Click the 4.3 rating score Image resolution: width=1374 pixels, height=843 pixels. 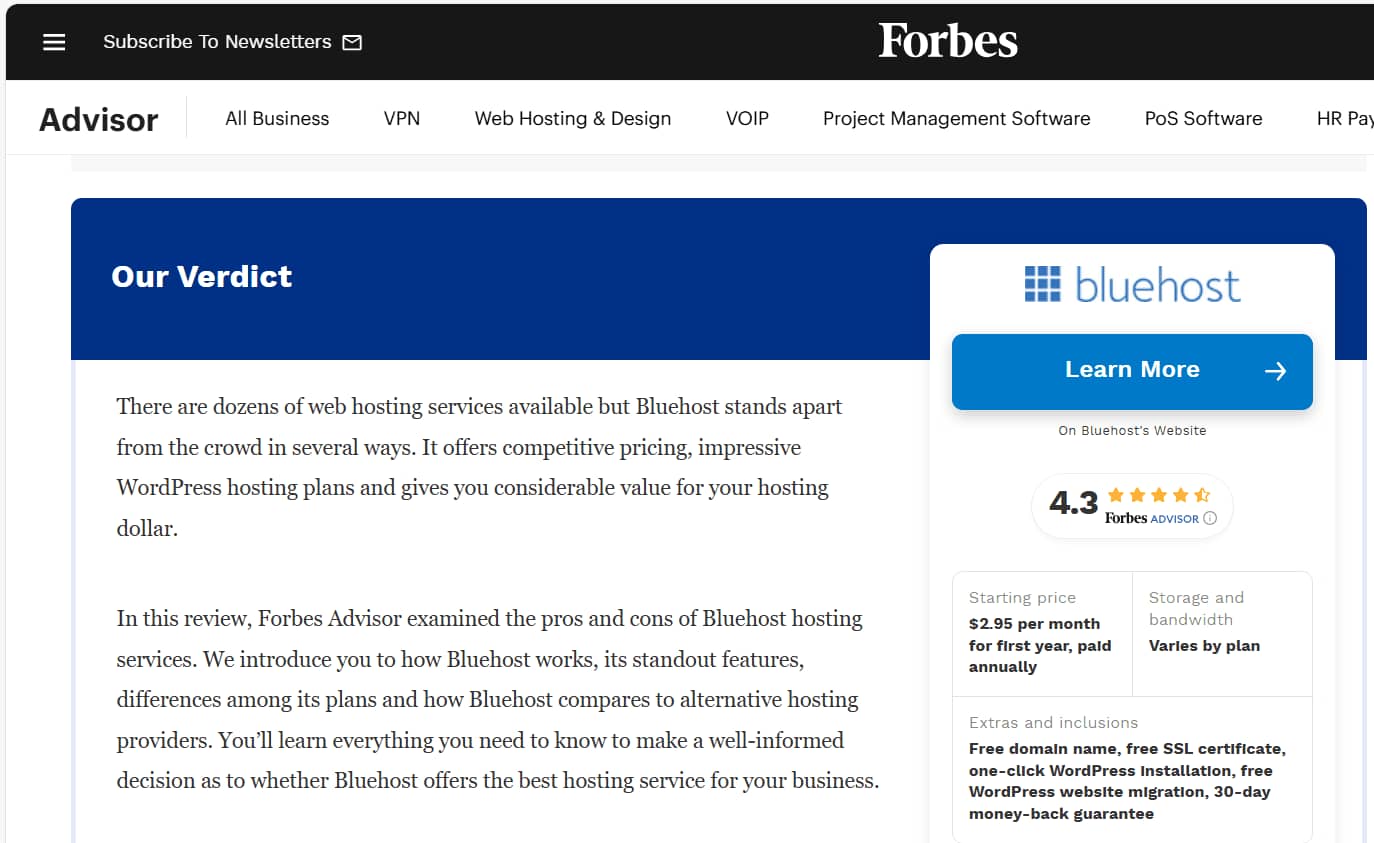[1072, 504]
